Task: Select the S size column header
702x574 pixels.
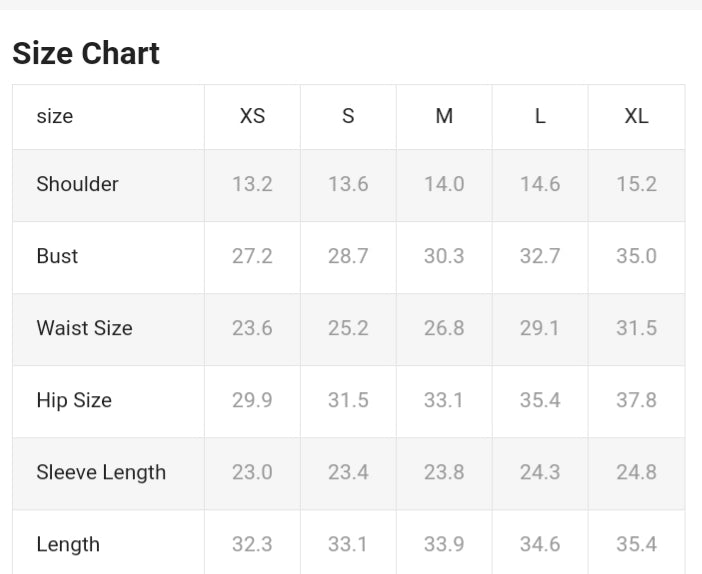Action: click(348, 116)
